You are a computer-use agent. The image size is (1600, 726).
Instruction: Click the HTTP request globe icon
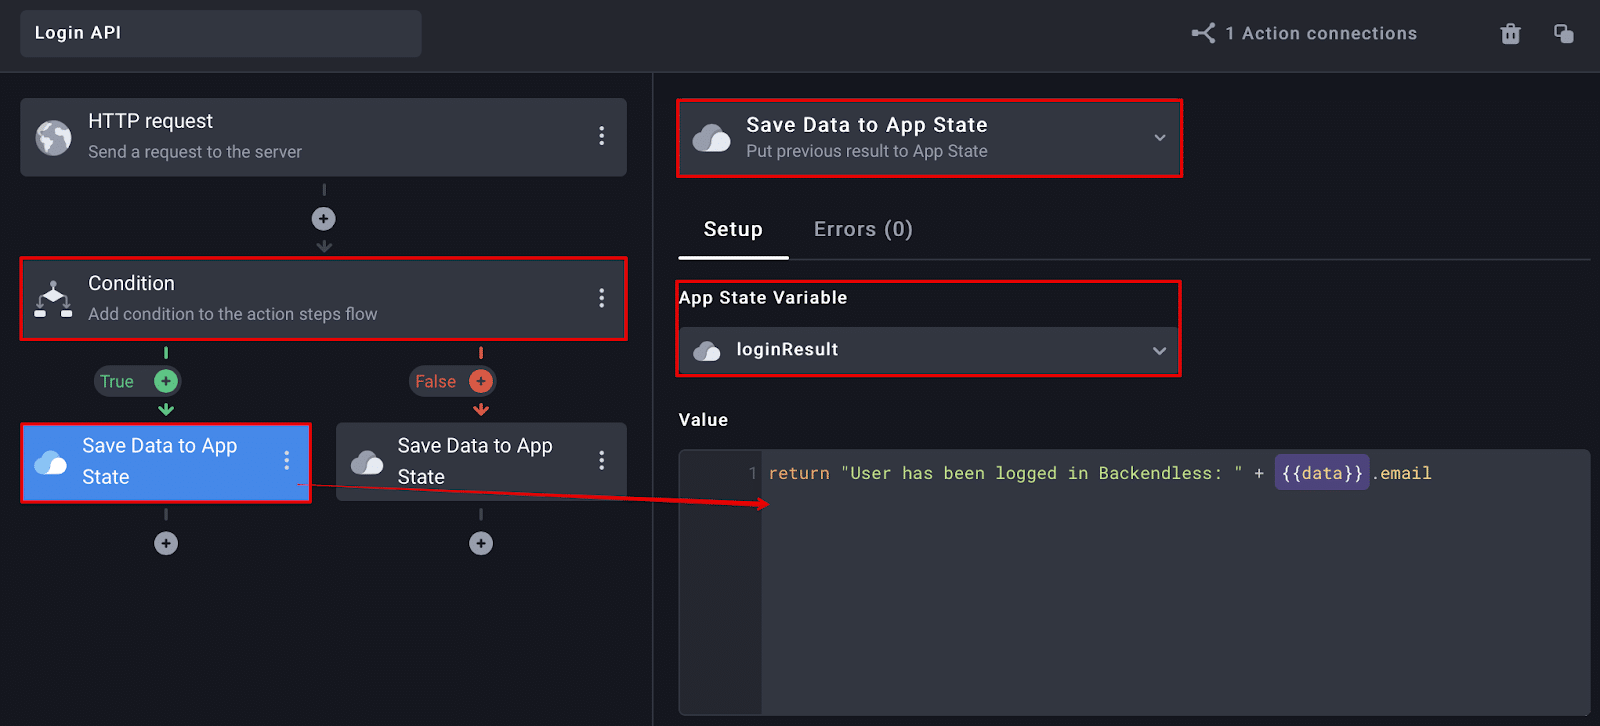pos(54,138)
